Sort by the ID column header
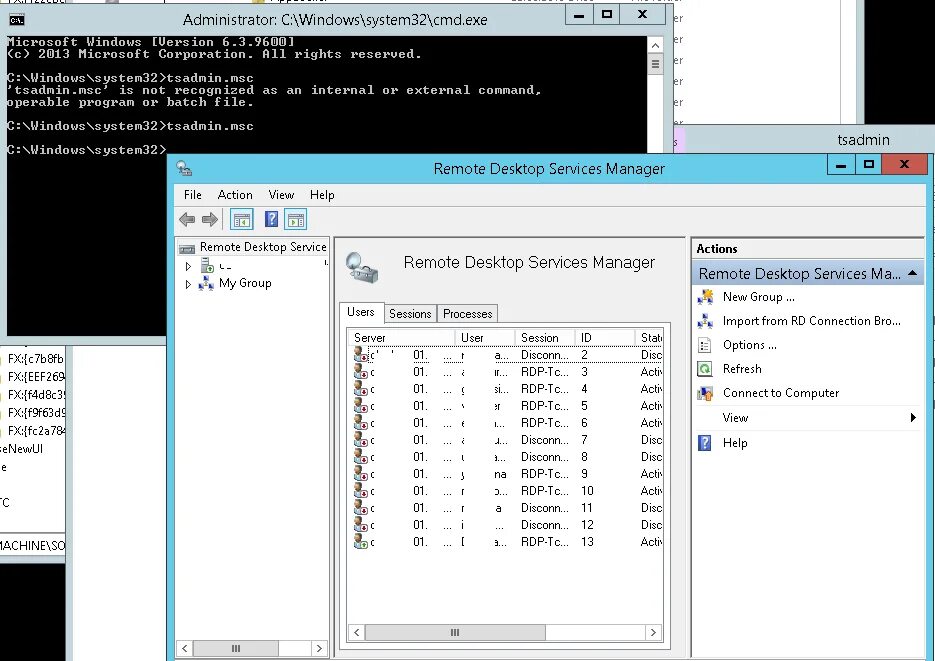The height and width of the screenshot is (661, 935). pos(605,337)
